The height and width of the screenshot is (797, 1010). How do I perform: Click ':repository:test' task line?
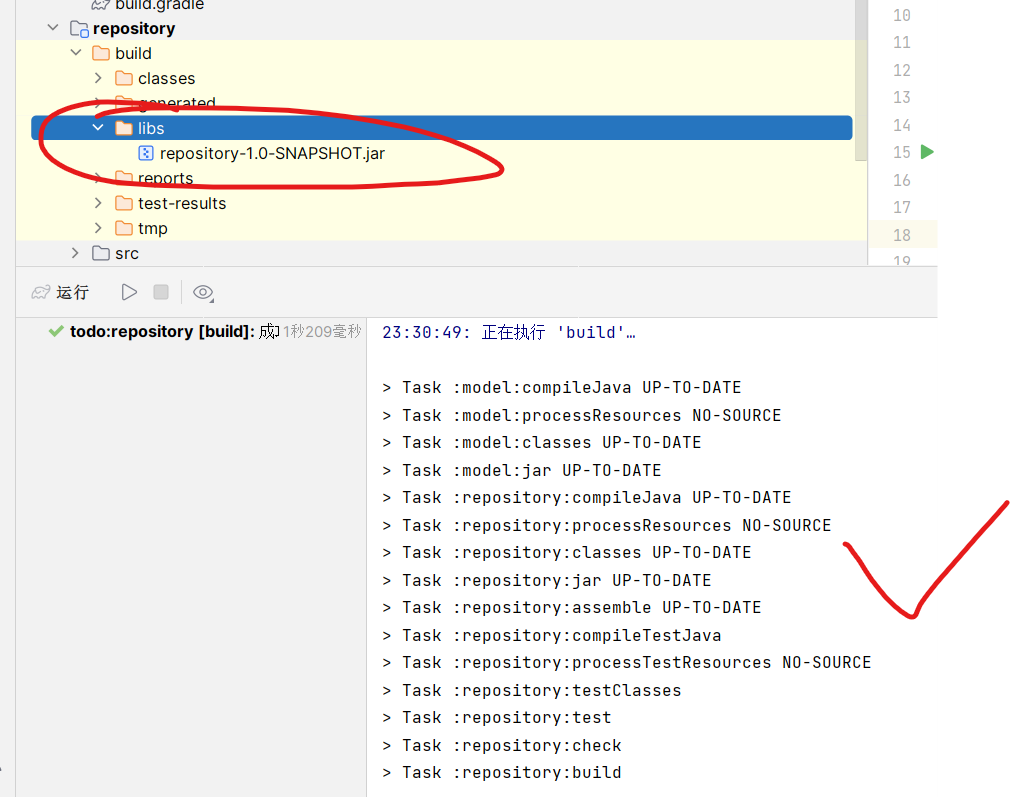(497, 718)
